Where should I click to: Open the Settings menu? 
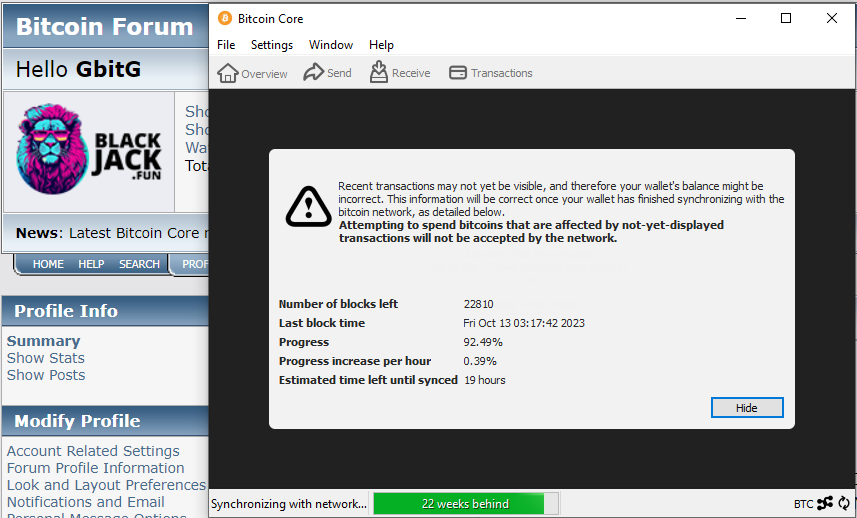pos(272,45)
